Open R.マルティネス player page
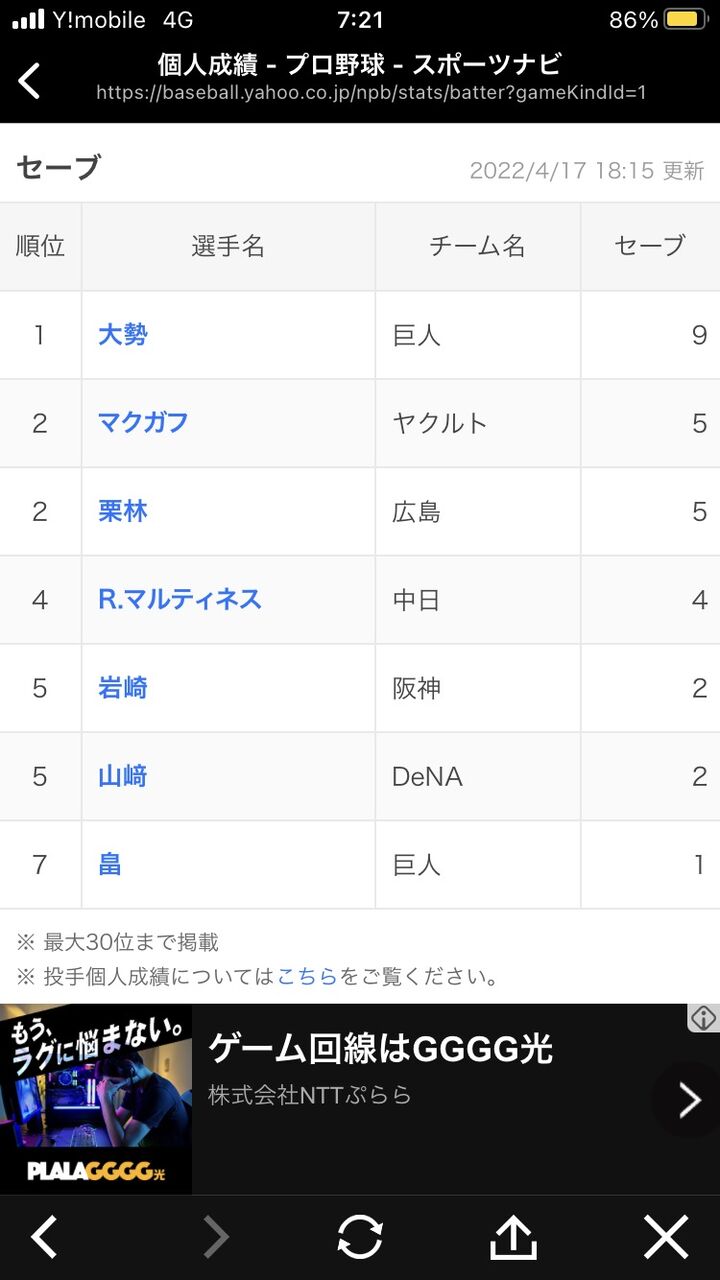Viewport: 720px width, 1280px height. pyautogui.click(x=180, y=599)
